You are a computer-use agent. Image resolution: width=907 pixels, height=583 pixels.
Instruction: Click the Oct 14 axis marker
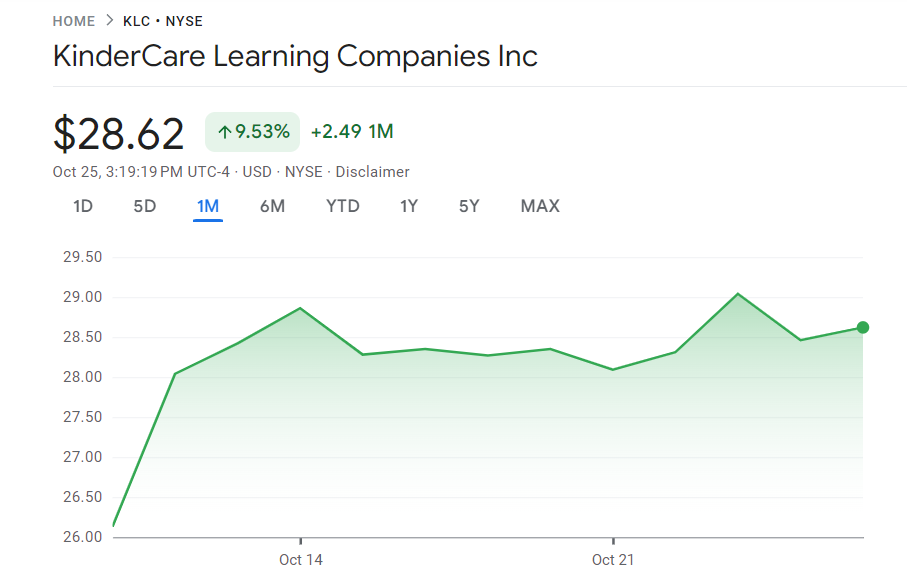tap(301, 559)
